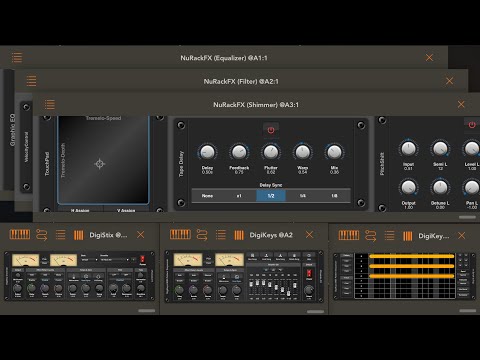Viewport: 480px width, 360px height.
Task: Click the PitchShift Semi L knob
Action: click(x=440, y=149)
